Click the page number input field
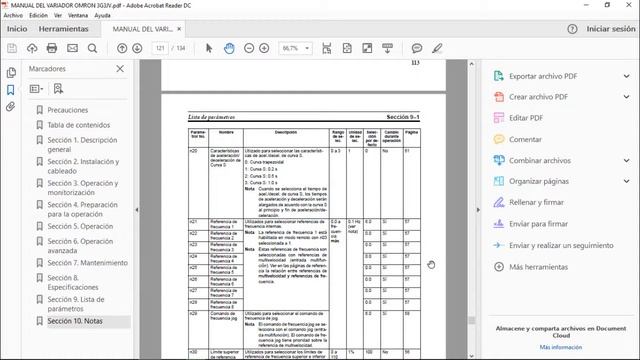 pyautogui.click(x=160, y=48)
